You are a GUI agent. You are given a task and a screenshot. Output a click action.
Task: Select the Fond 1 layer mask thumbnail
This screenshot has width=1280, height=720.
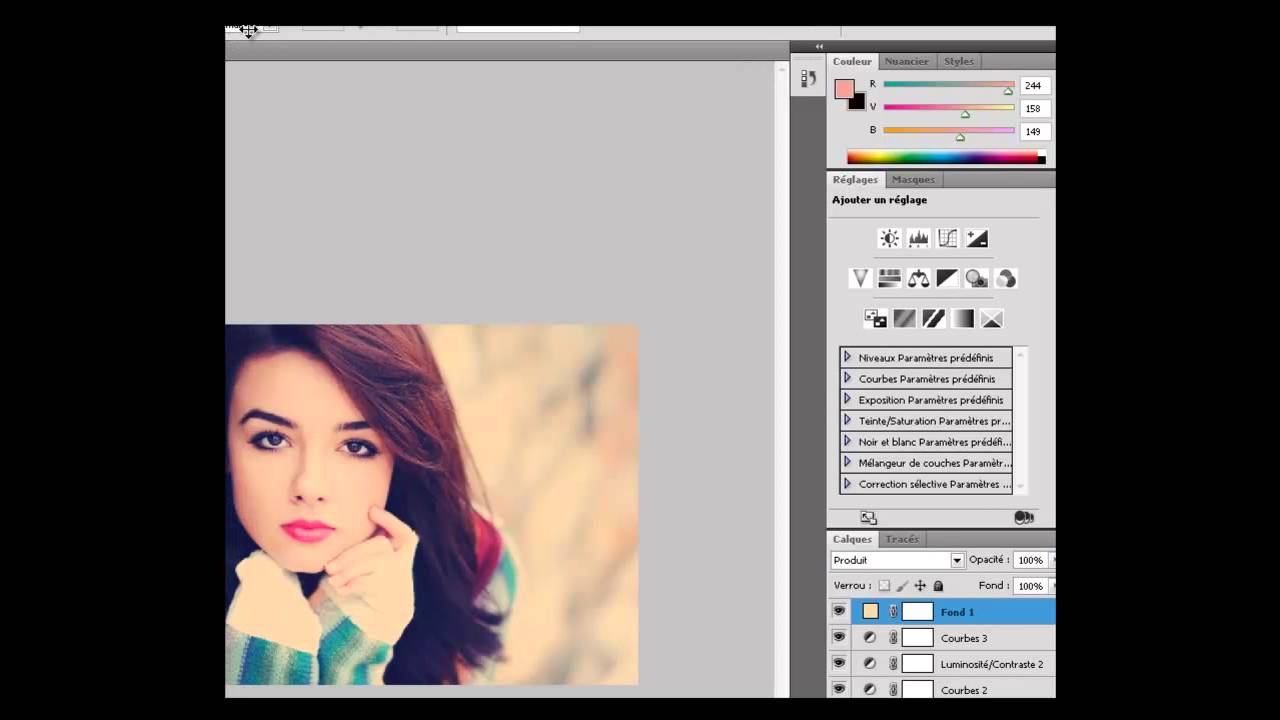tap(917, 611)
